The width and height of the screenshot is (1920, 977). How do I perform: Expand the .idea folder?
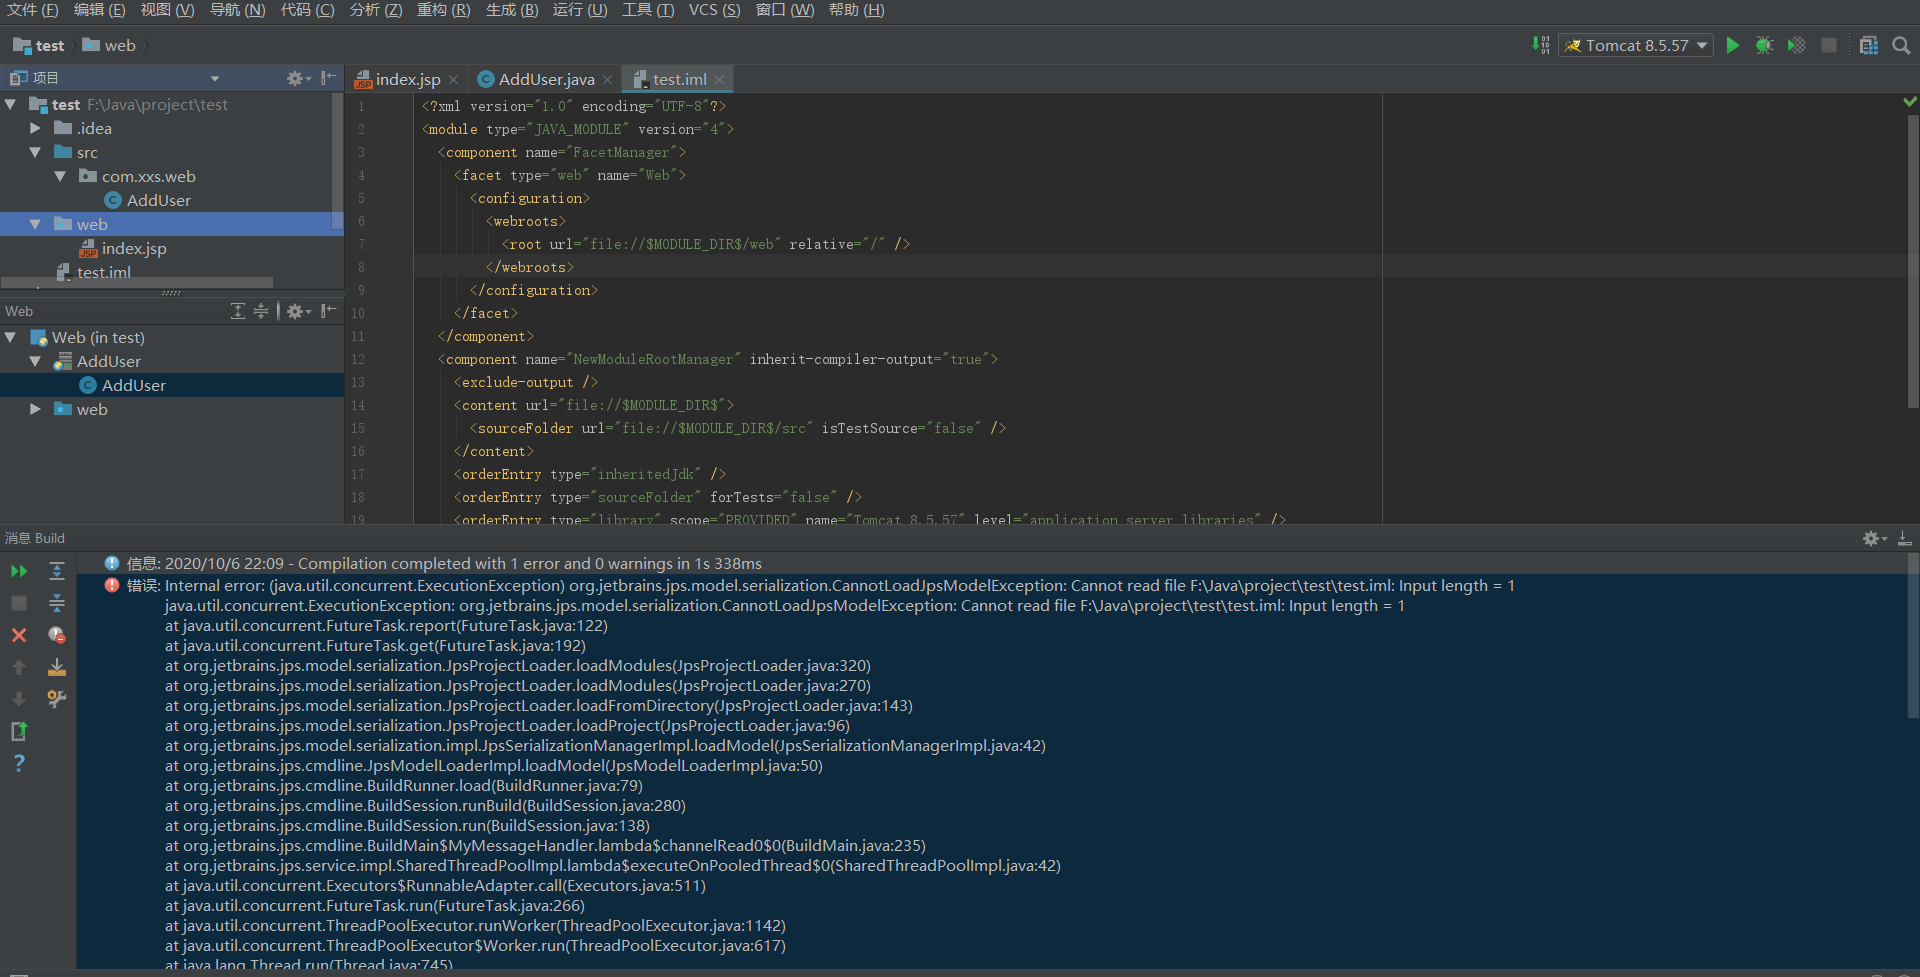(x=35, y=128)
